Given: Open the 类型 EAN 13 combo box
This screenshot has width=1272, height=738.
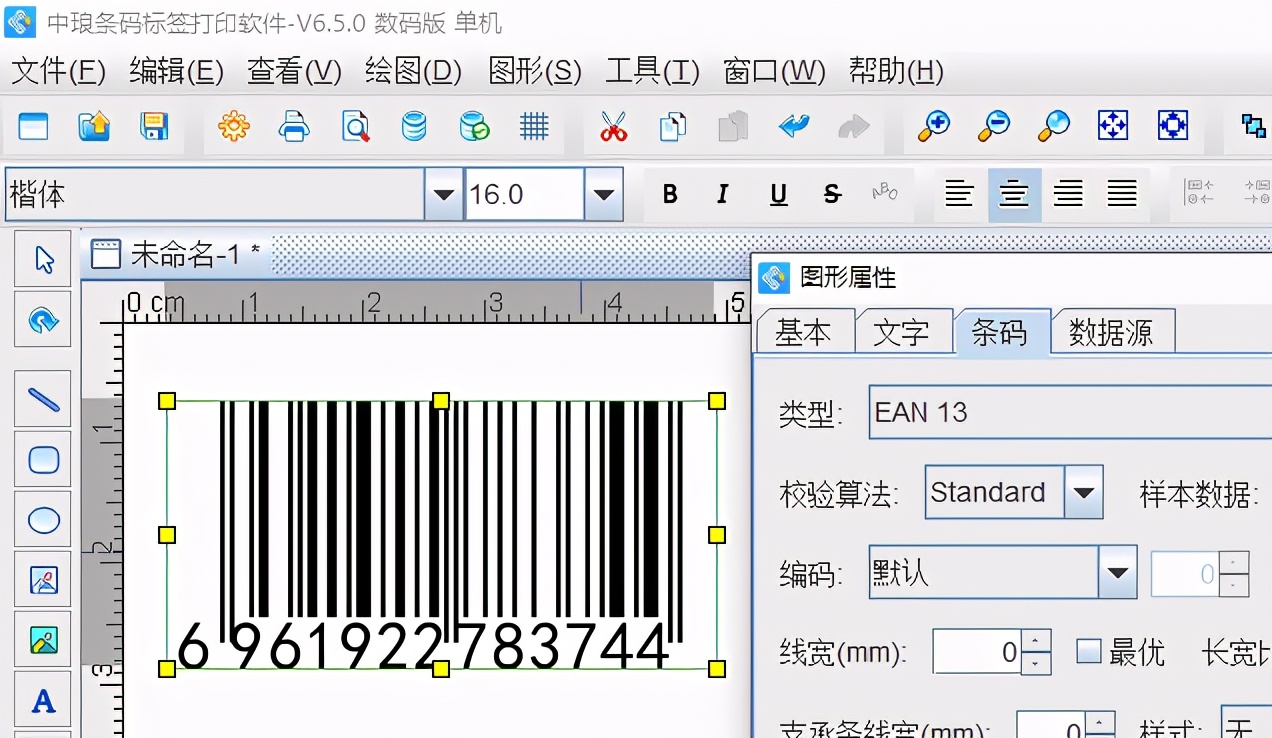Looking at the screenshot, I should 1070,412.
